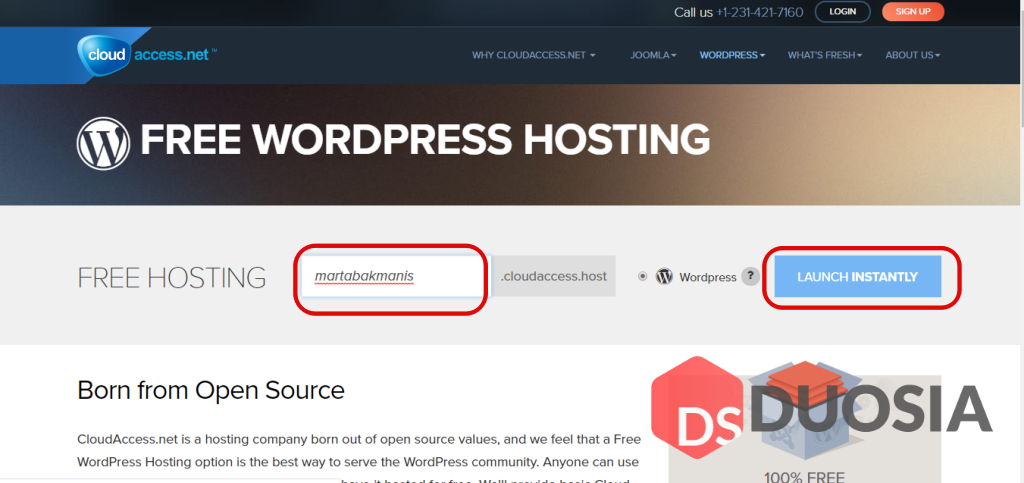Click the phone number +1-231-421-7160
This screenshot has width=1024, height=483.
[760, 12]
